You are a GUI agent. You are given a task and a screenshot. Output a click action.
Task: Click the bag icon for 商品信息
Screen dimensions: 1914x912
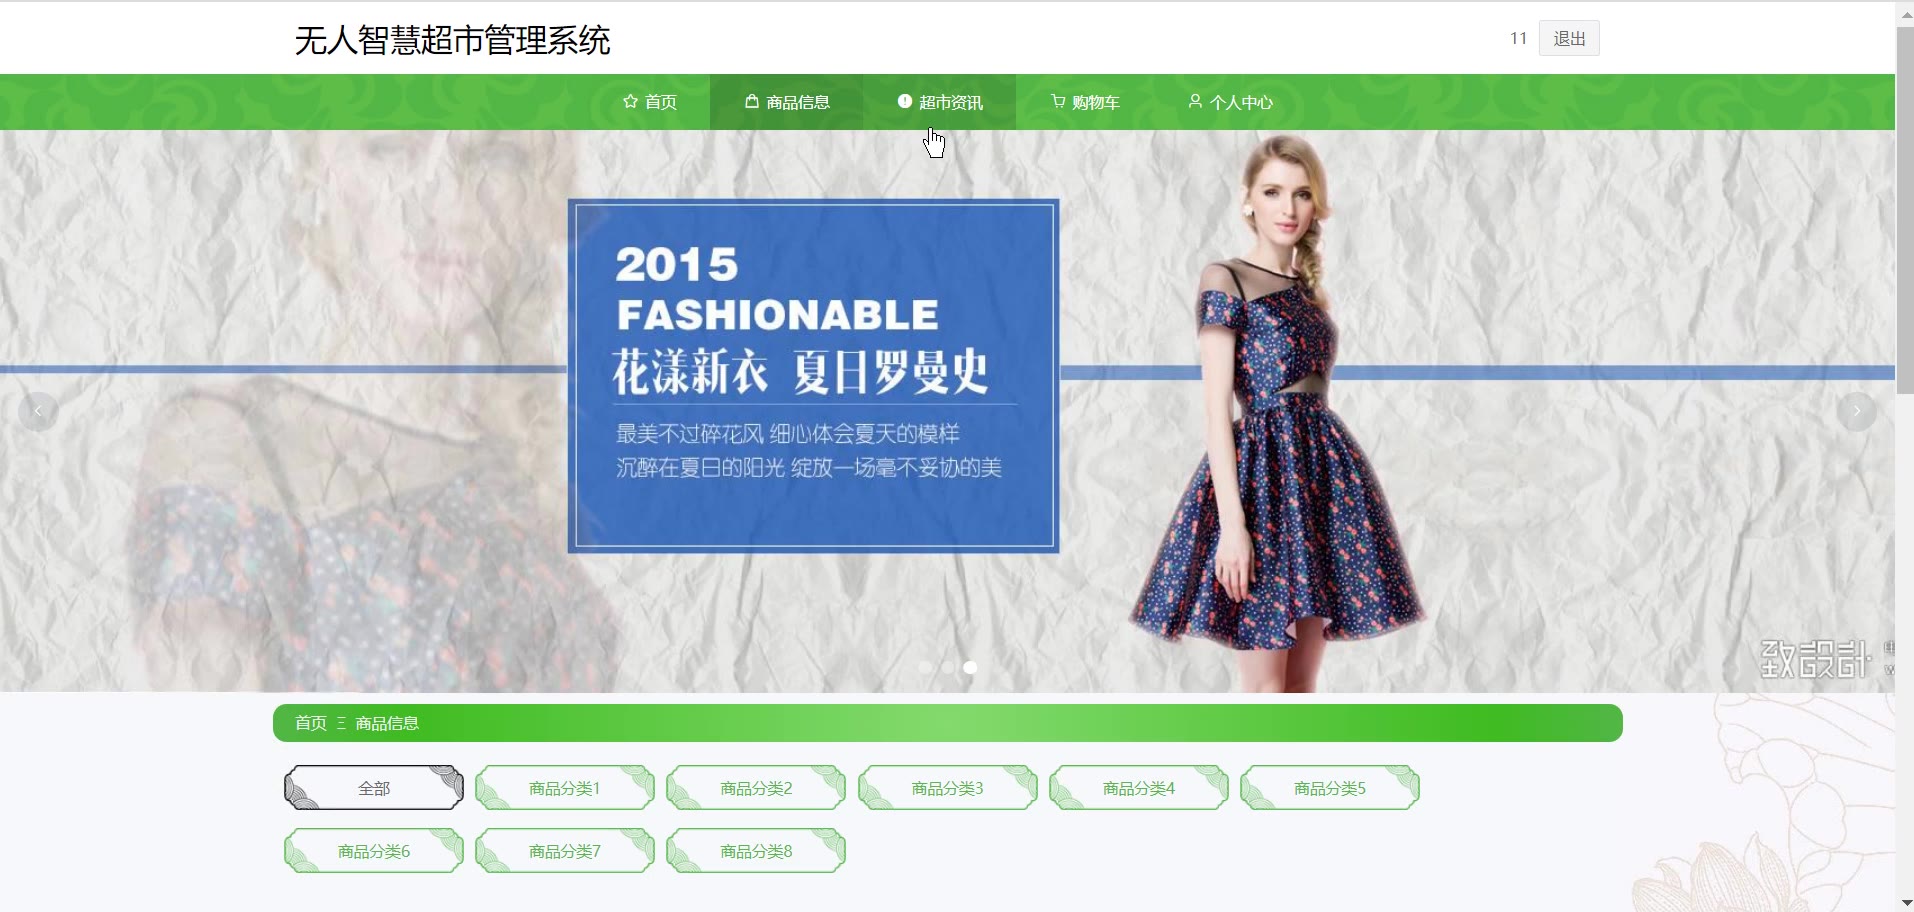click(x=752, y=101)
